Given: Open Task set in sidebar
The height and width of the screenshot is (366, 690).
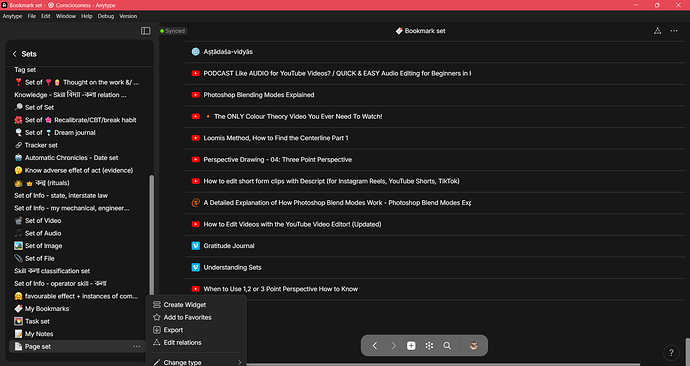Looking at the screenshot, I should [x=37, y=321].
